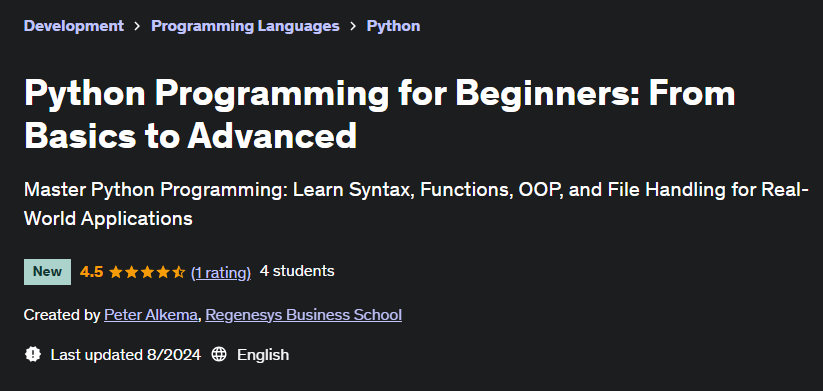Click the 4 students text
The width and height of the screenshot is (823, 391).
[297, 271]
